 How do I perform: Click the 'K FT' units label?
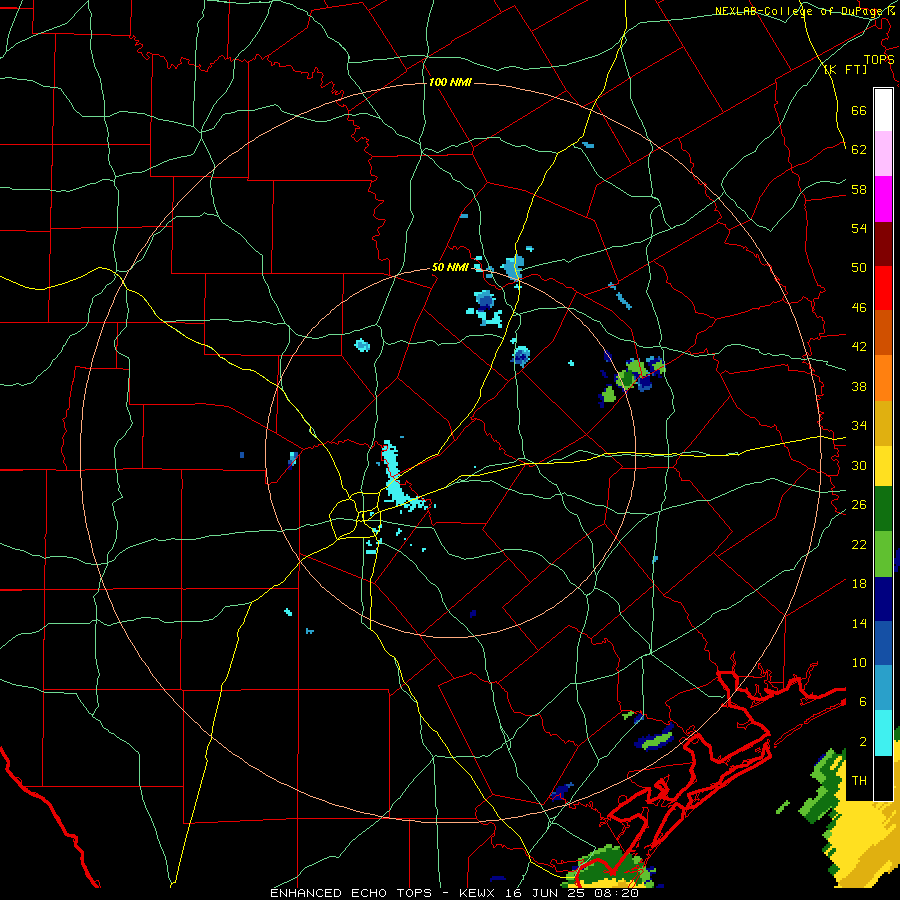point(845,69)
